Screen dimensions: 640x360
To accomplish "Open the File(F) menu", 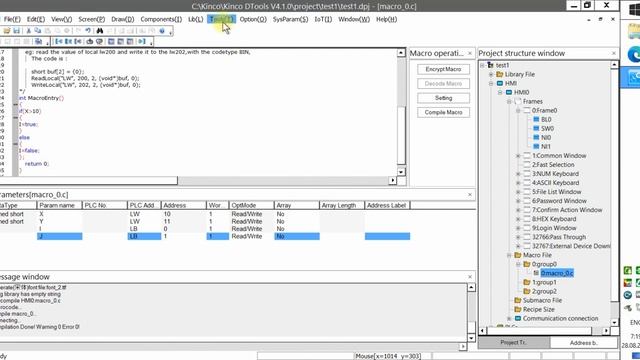I will tap(12, 19).
